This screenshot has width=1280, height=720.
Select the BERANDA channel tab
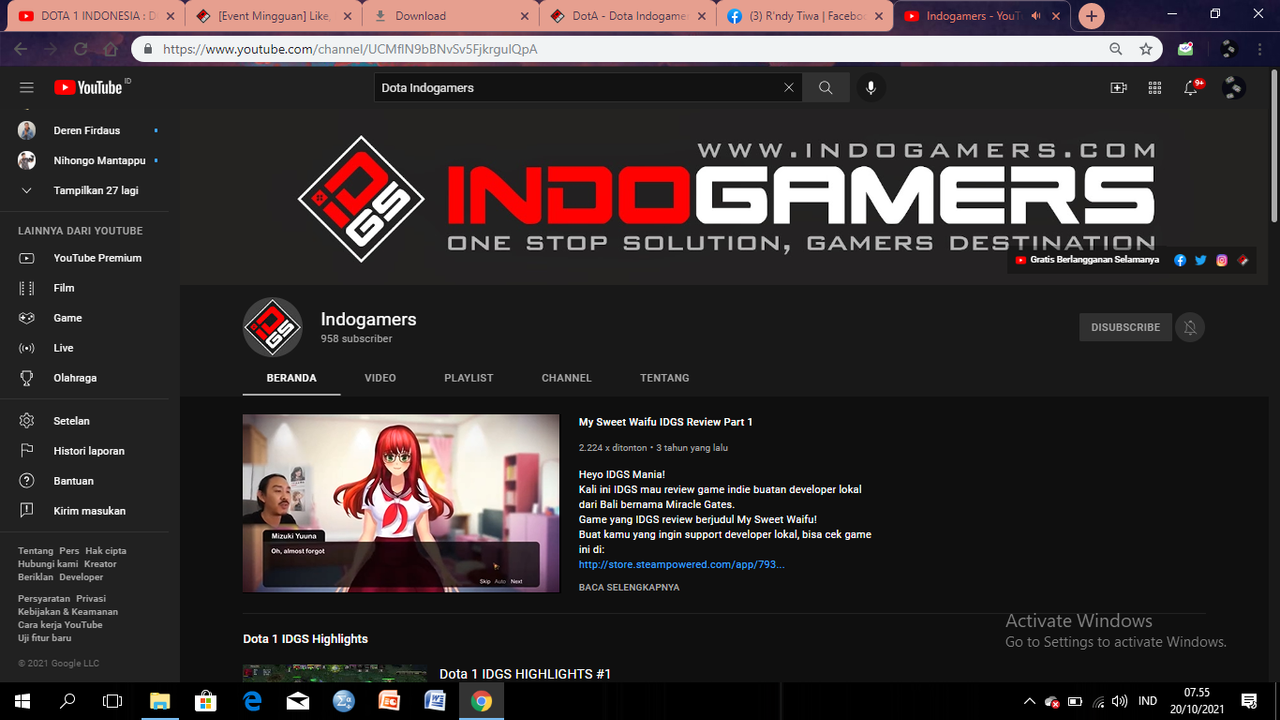pos(291,378)
